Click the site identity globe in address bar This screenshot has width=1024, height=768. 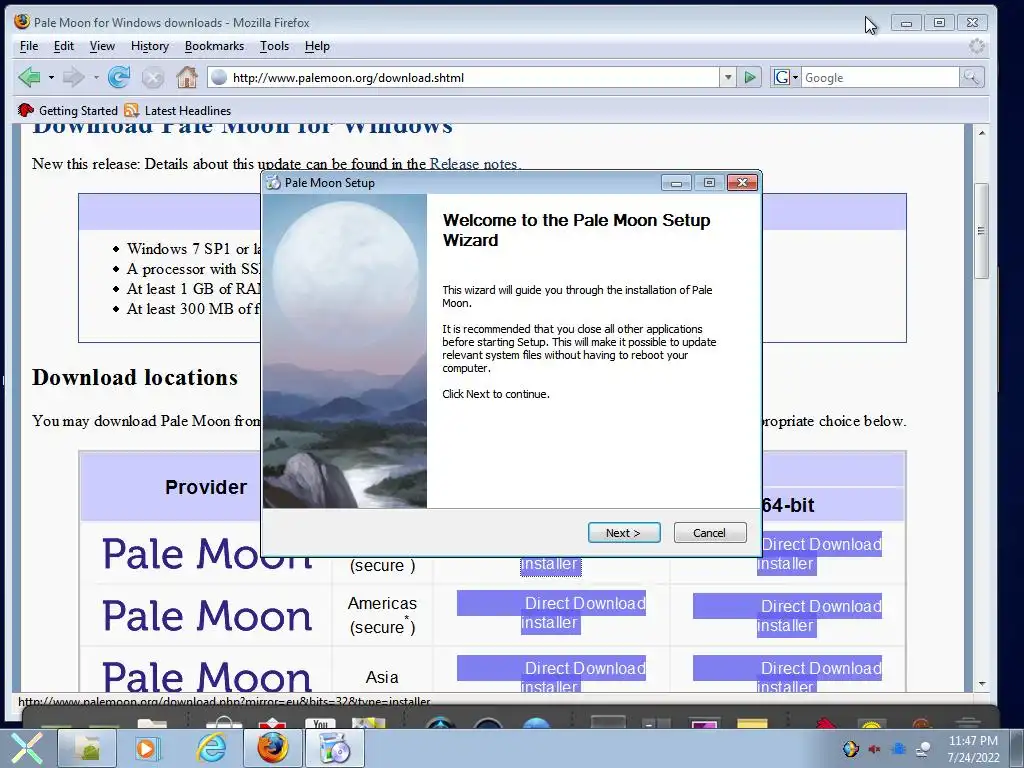click(219, 77)
